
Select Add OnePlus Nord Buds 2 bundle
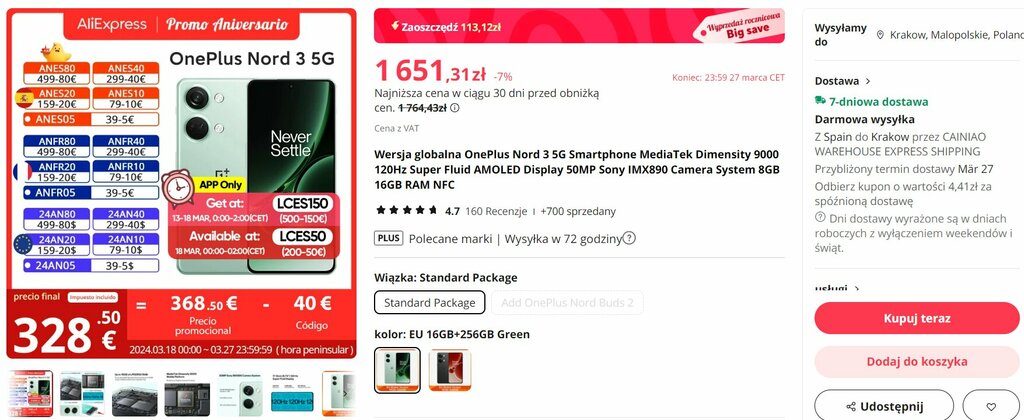point(567,302)
